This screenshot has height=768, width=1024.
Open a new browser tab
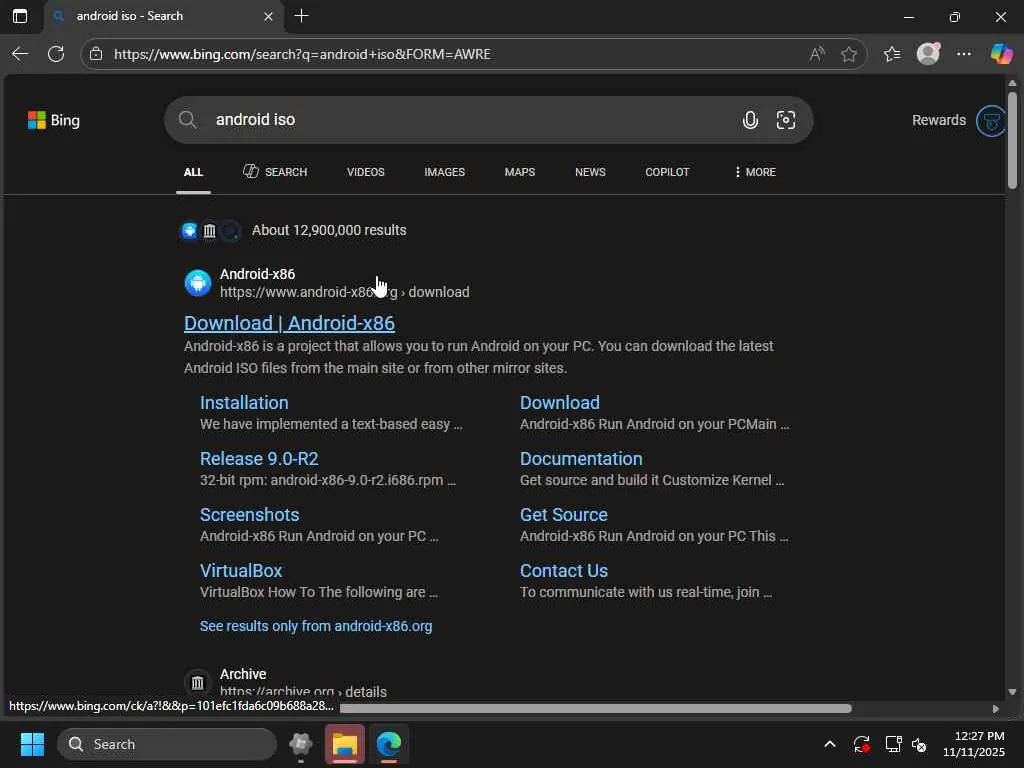pyautogui.click(x=302, y=16)
